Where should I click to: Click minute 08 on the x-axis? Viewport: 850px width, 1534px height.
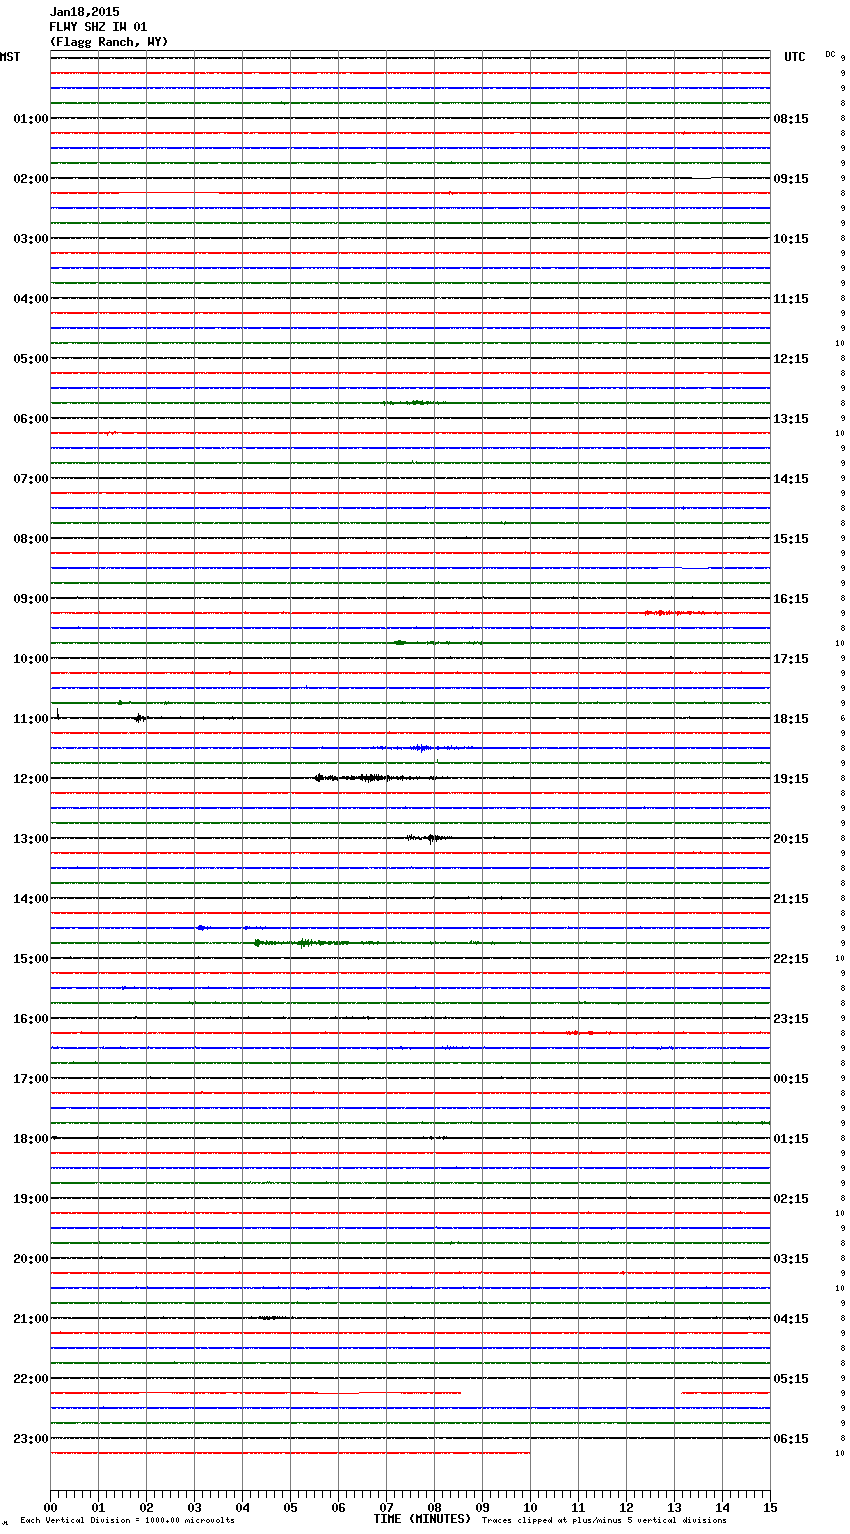click(434, 1507)
